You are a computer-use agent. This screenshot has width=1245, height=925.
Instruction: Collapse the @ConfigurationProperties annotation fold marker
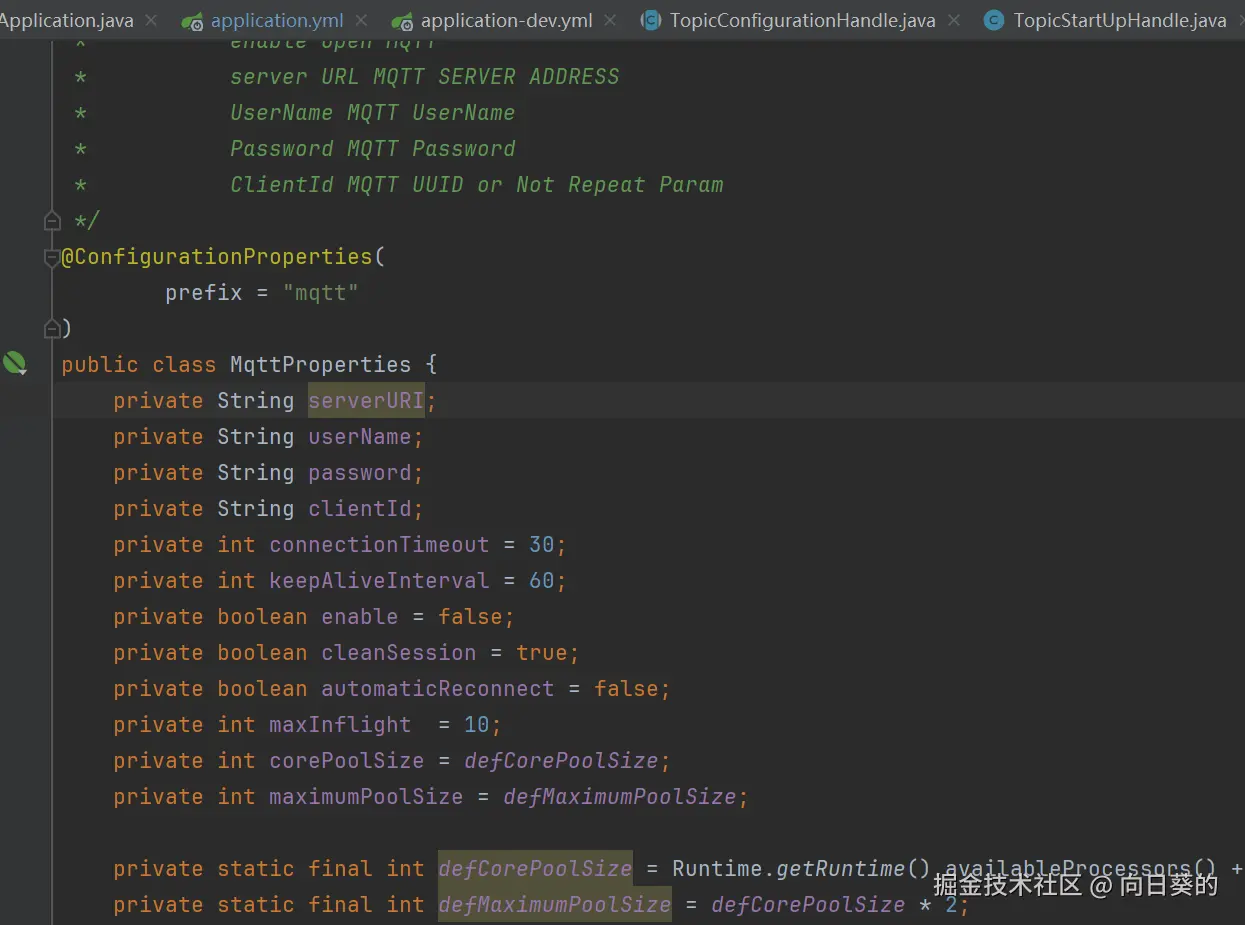tap(52, 257)
